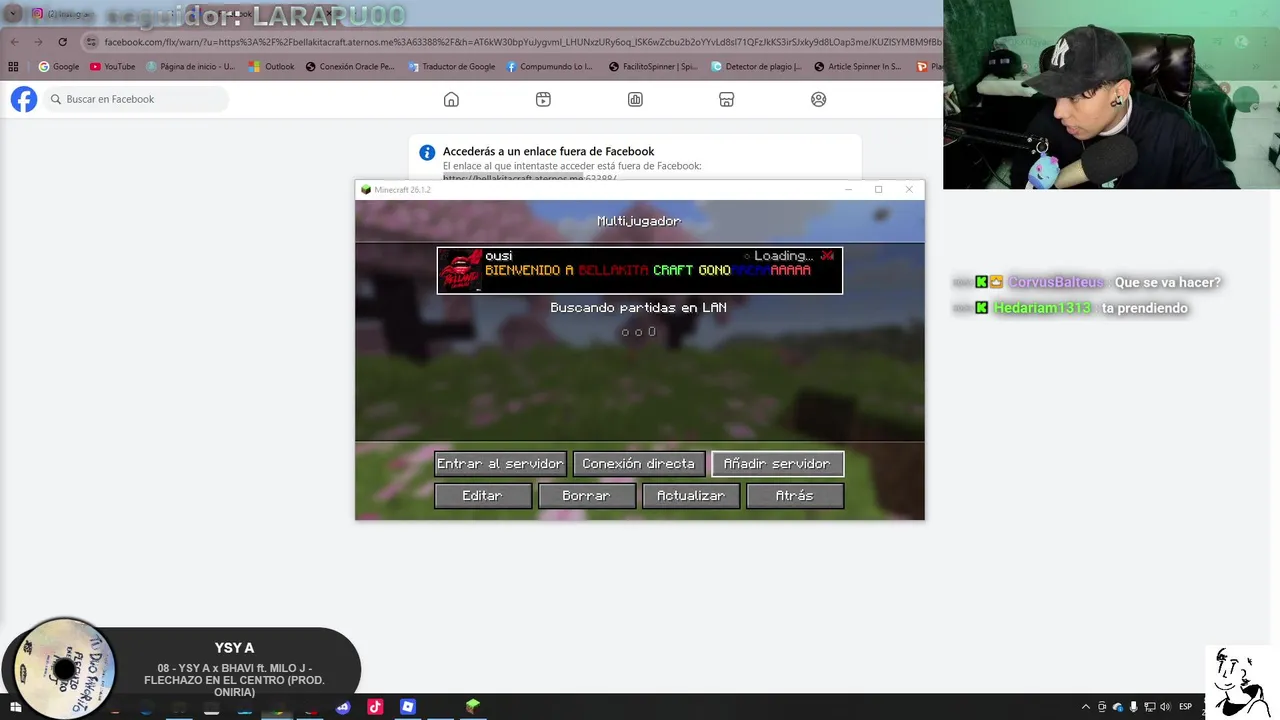The height and width of the screenshot is (720, 1280).
Task: Open the tab search dropdown in Chrome
Action: [13, 14]
